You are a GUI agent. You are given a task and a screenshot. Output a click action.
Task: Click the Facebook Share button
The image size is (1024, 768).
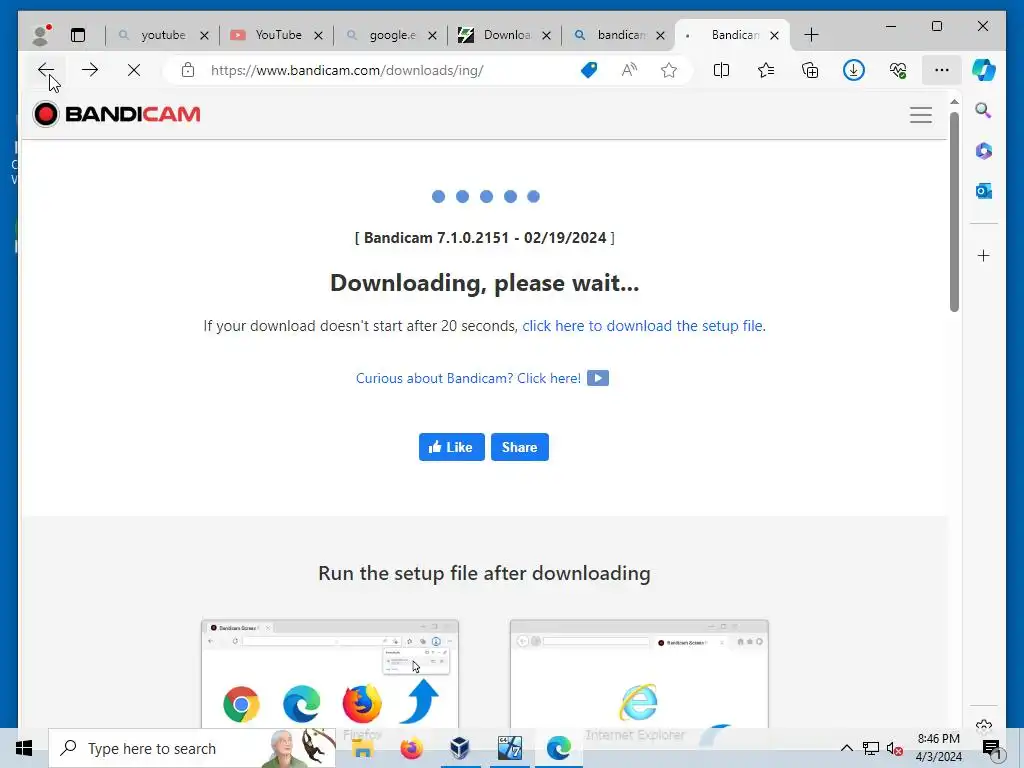[519, 447]
